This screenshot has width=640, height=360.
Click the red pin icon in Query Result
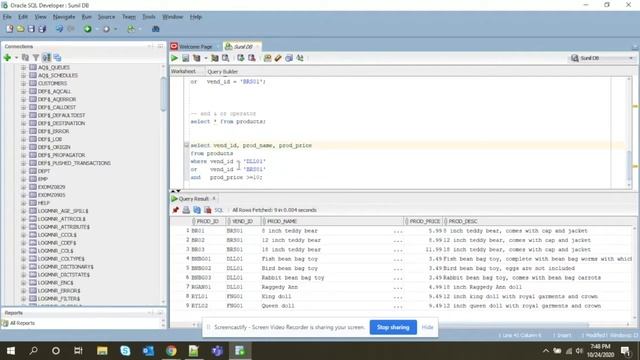pyautogui.click(x=176, y=210)
